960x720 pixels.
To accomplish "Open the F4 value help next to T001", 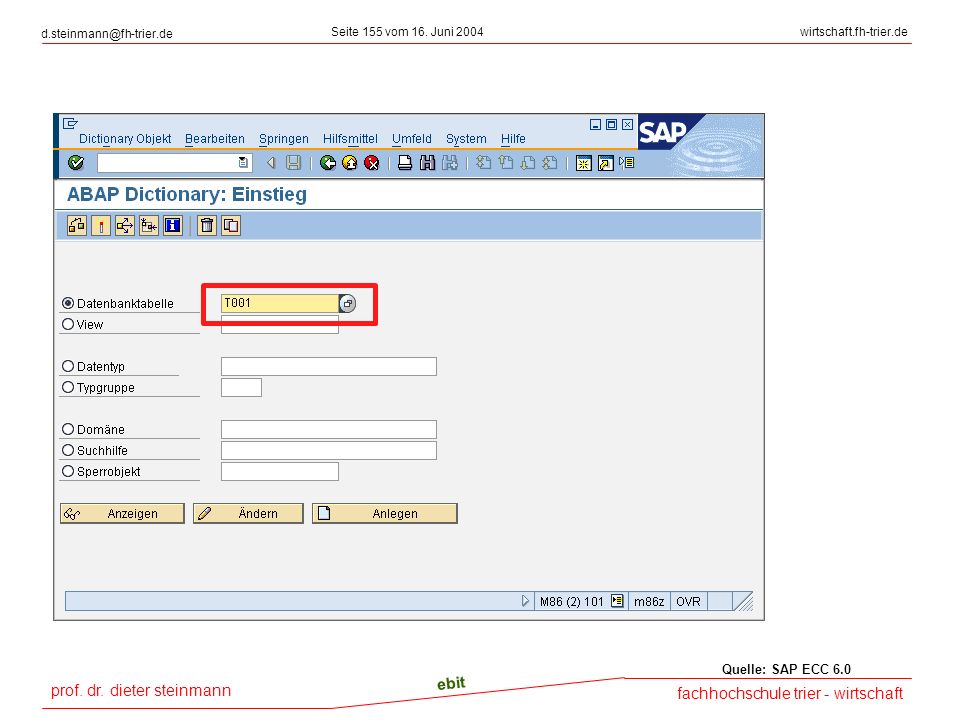I will click(x=347, y=303).
